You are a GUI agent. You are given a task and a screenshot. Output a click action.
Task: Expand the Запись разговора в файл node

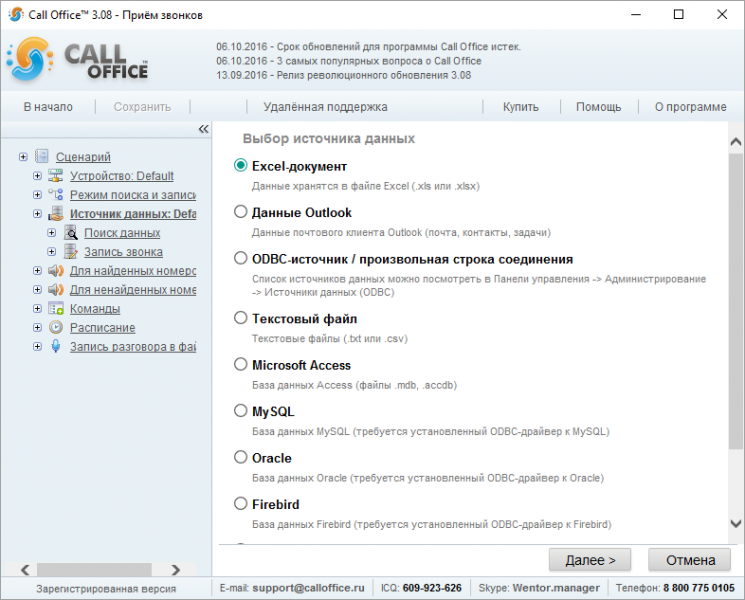[x=37, y=346]
